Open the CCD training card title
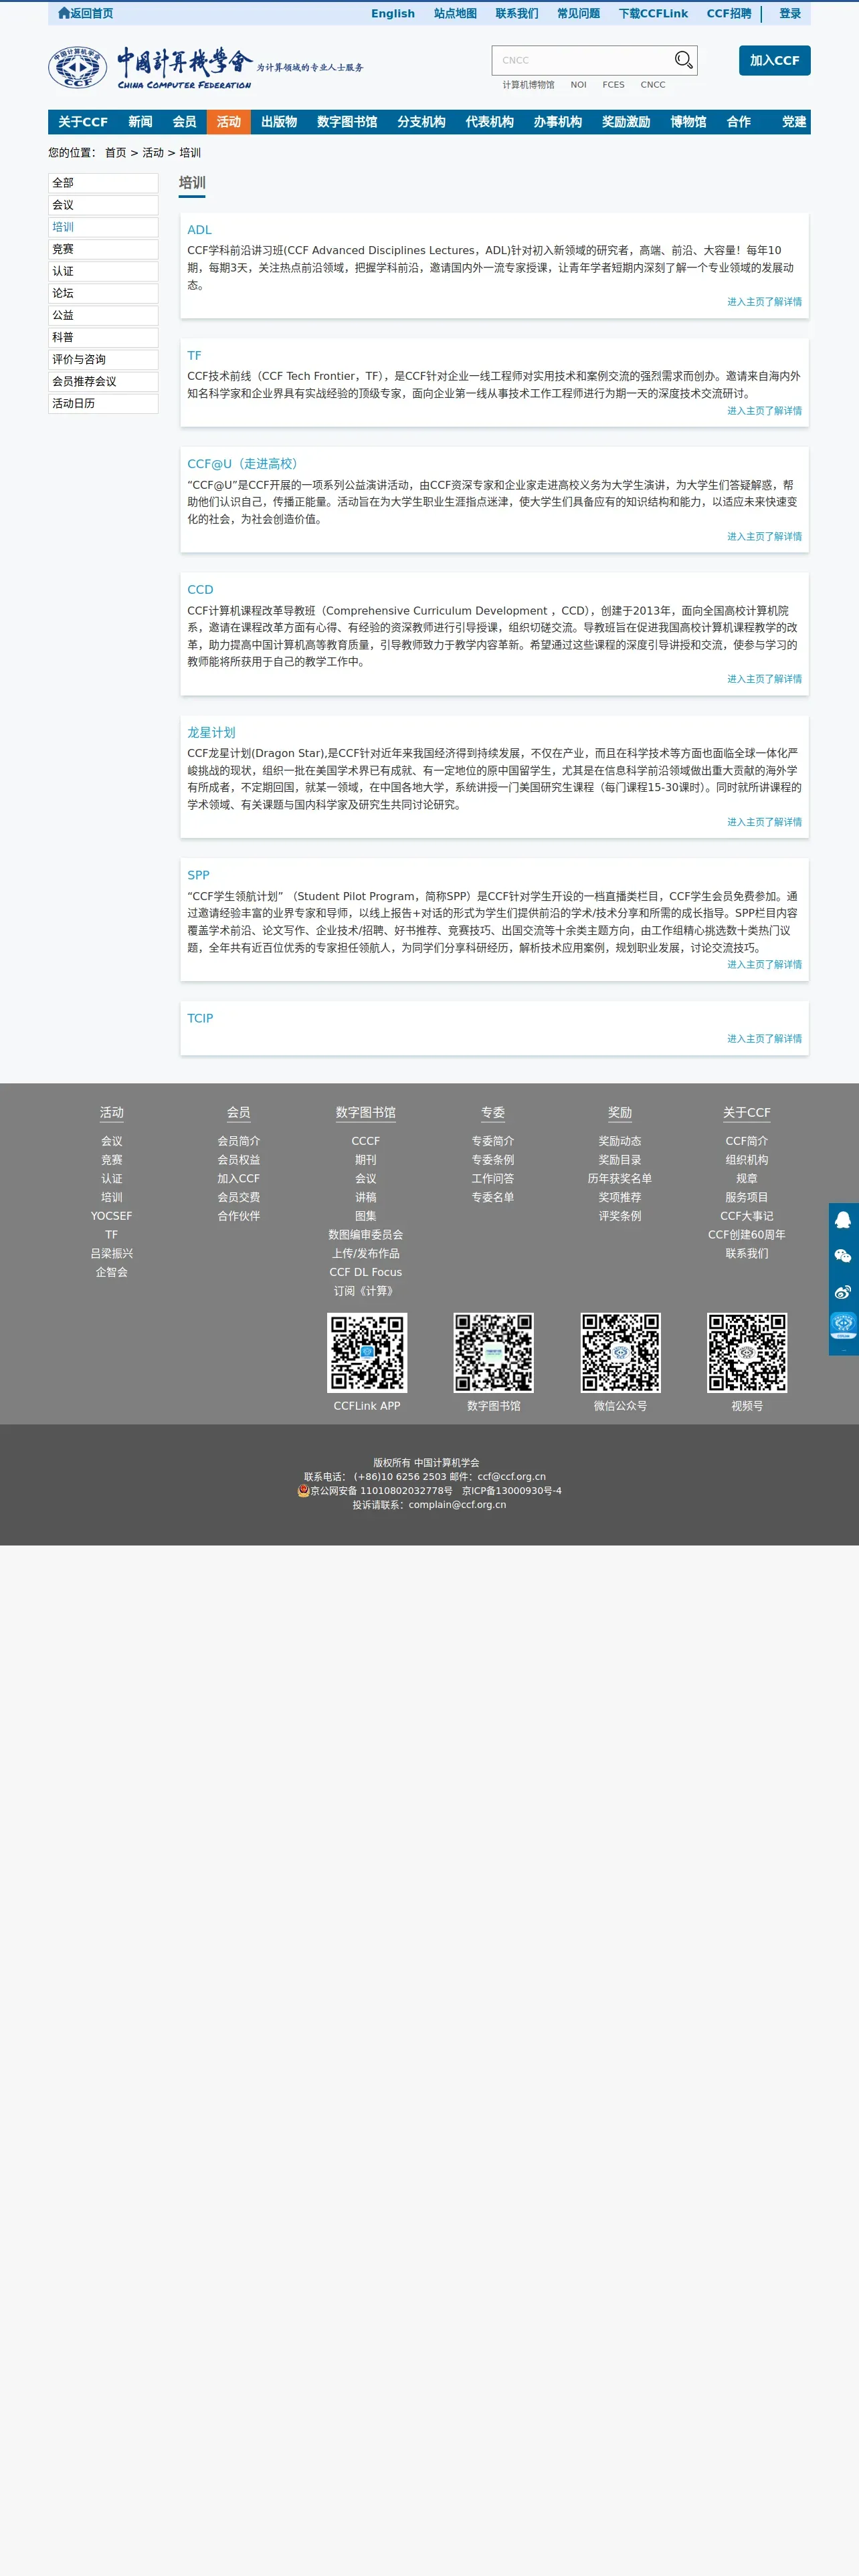Viewport: 859px width, 2576px height. click(x=200, y=590)
